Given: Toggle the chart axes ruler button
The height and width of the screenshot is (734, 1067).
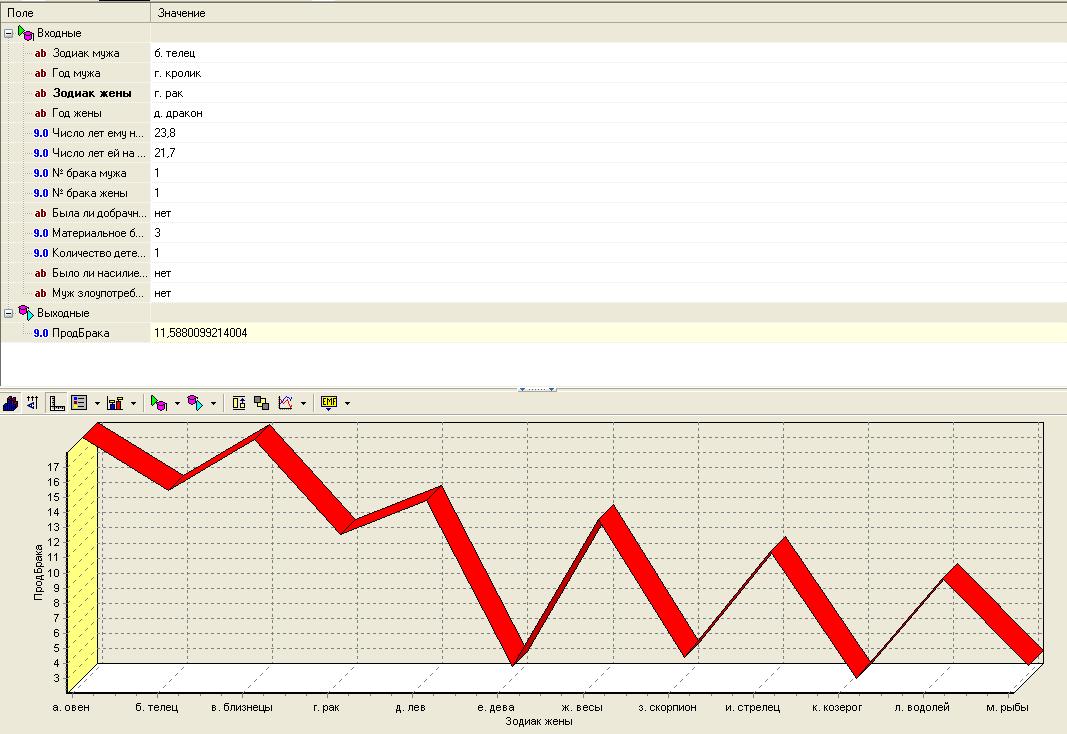Looking at the screenshot, I should [57, 403].
